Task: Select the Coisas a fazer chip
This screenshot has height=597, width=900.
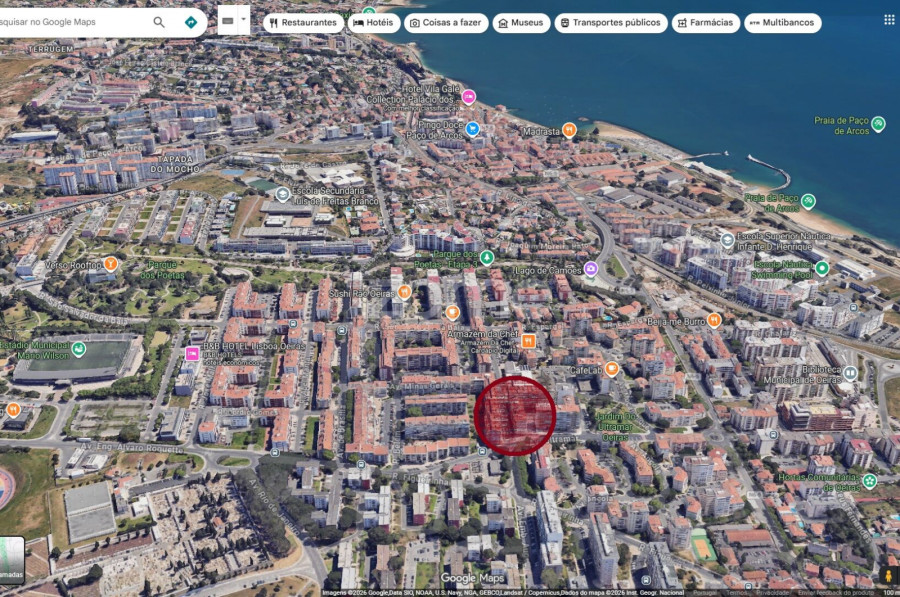Action: pos(446,23)
